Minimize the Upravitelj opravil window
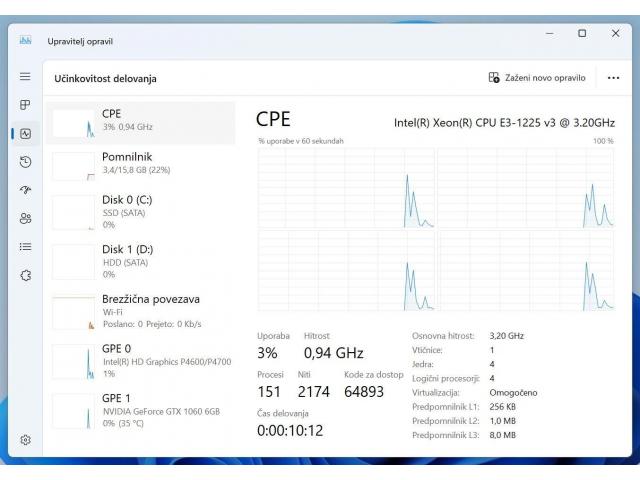 pyautogui.click(x=550, y=33)
